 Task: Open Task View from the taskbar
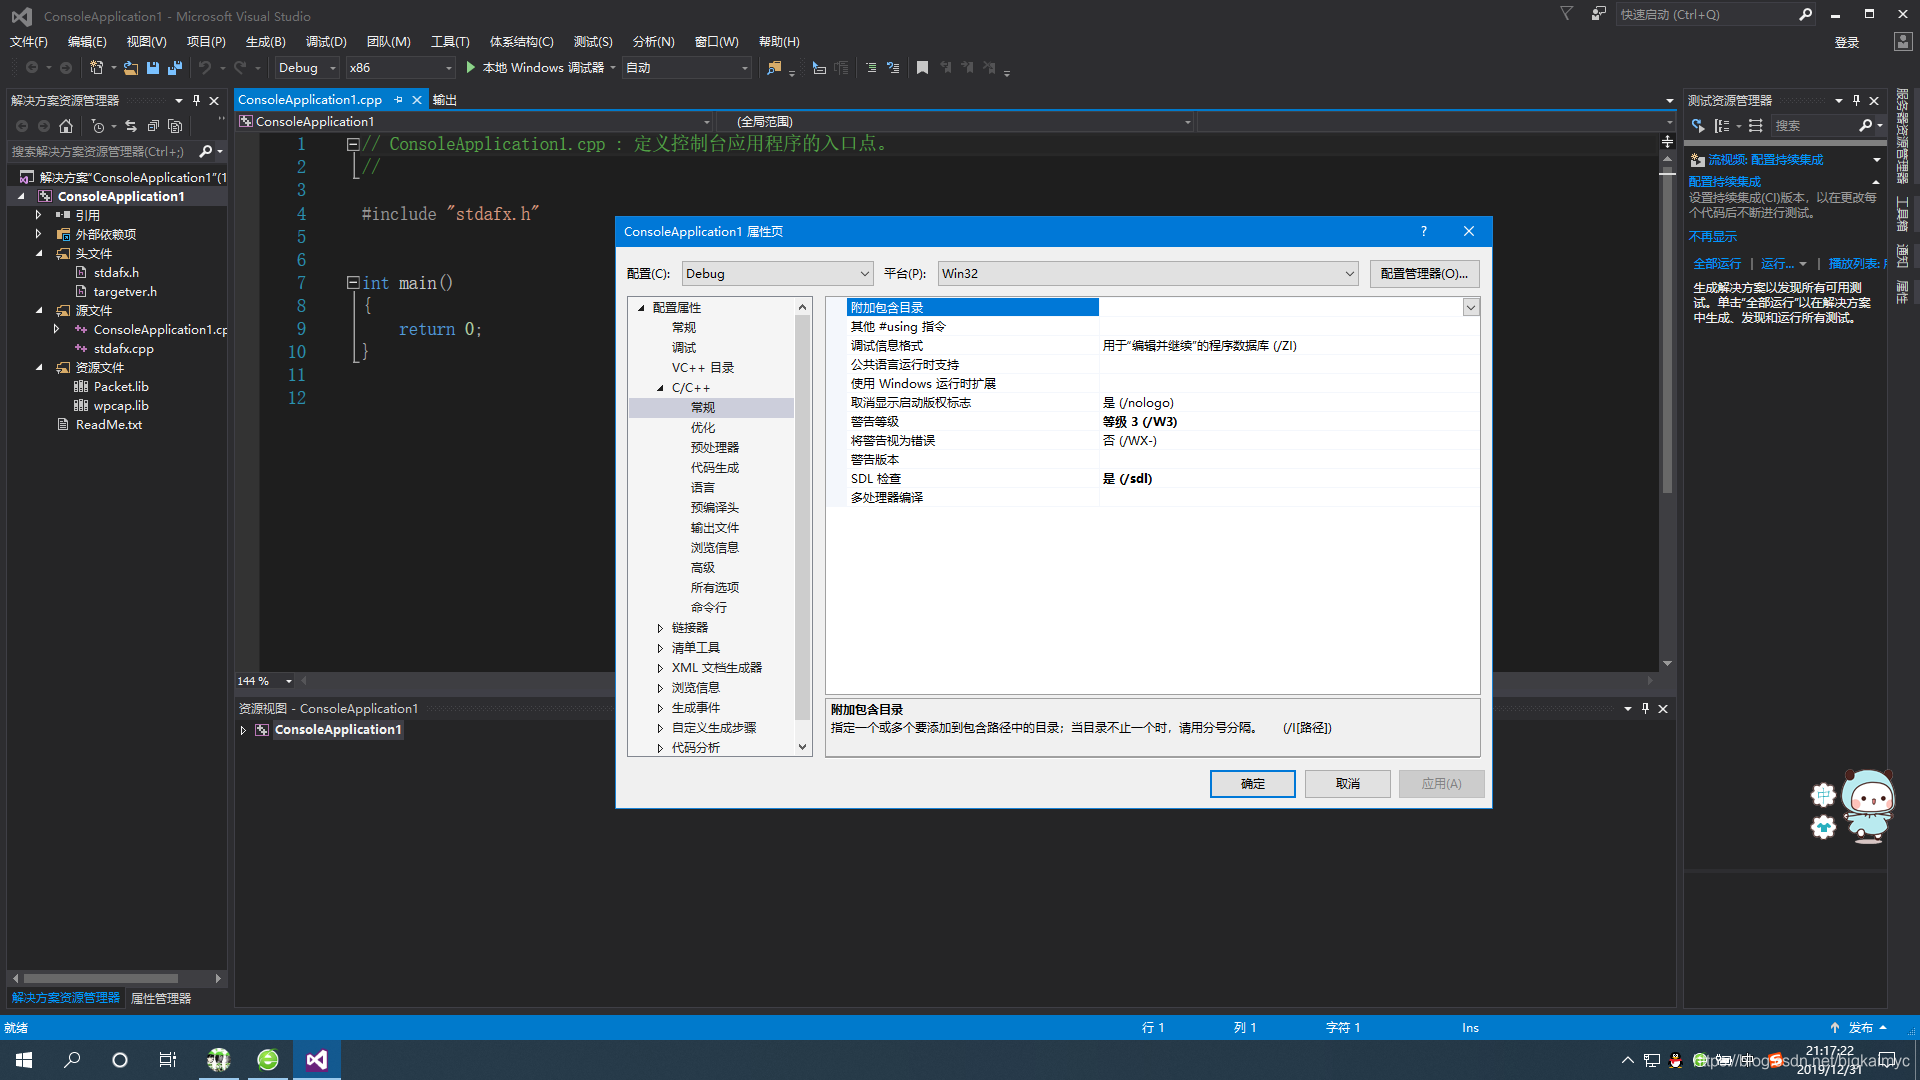click(168, 1060)
